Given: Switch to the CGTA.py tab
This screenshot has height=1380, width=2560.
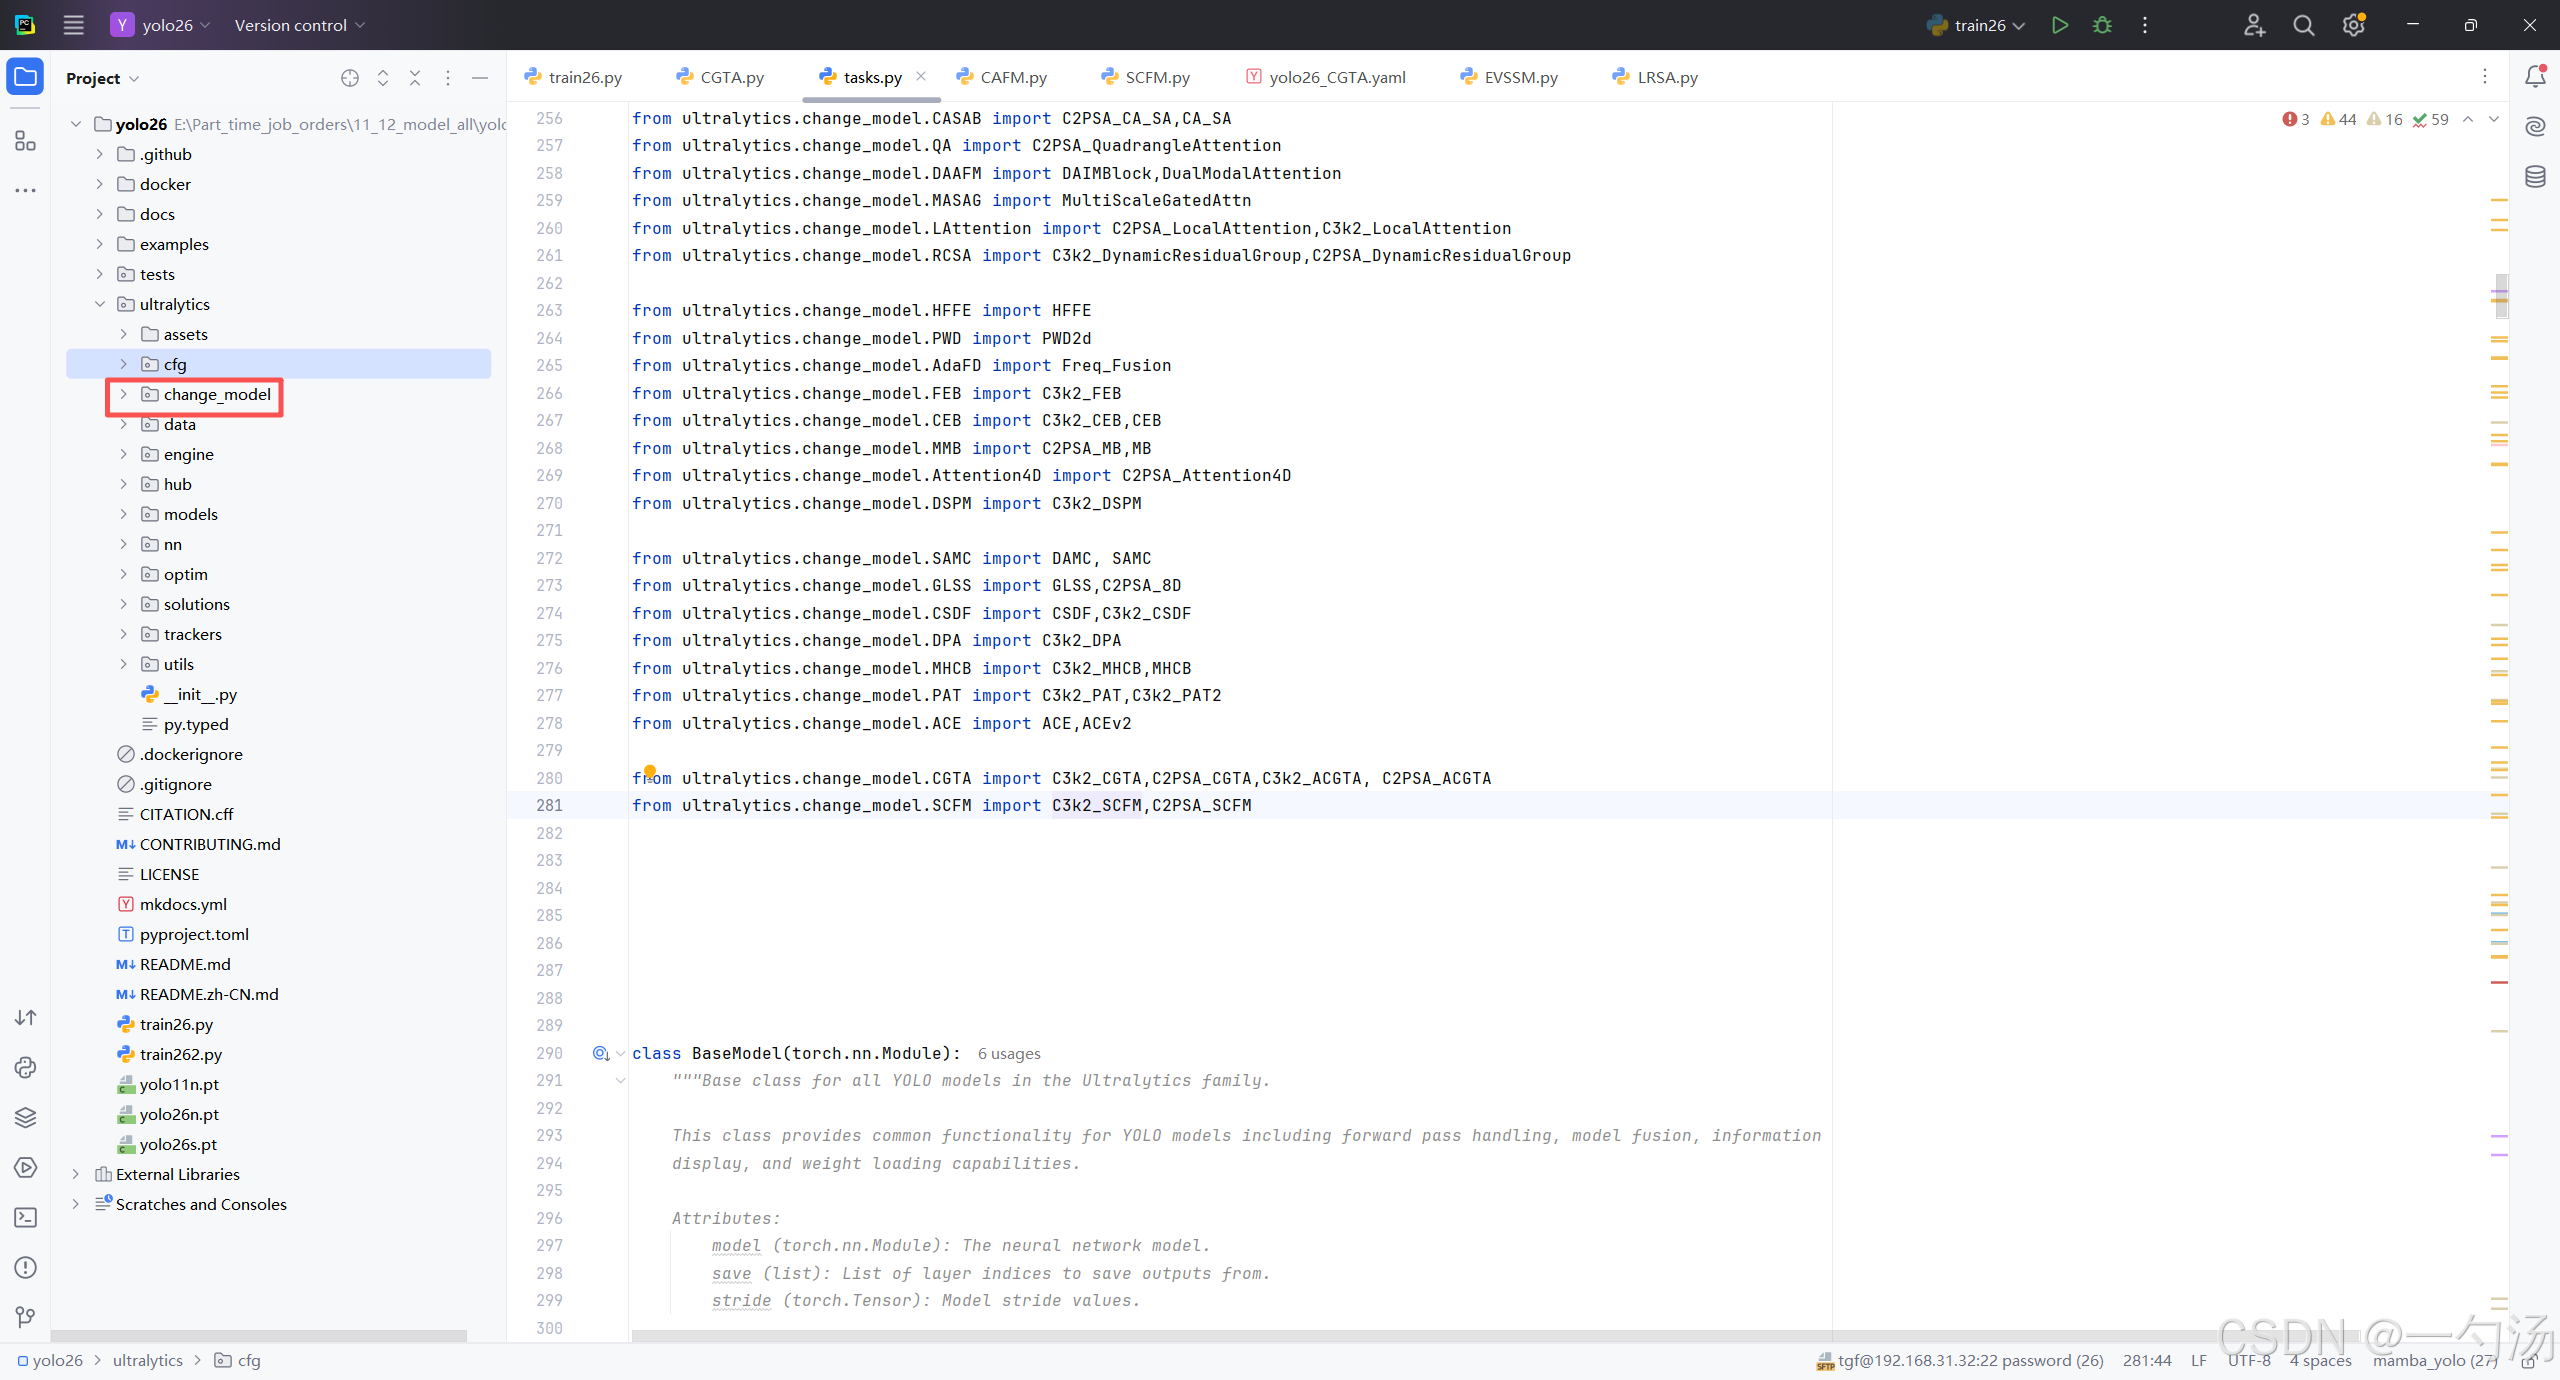Looking at the screenshot, I should [731, 77].
